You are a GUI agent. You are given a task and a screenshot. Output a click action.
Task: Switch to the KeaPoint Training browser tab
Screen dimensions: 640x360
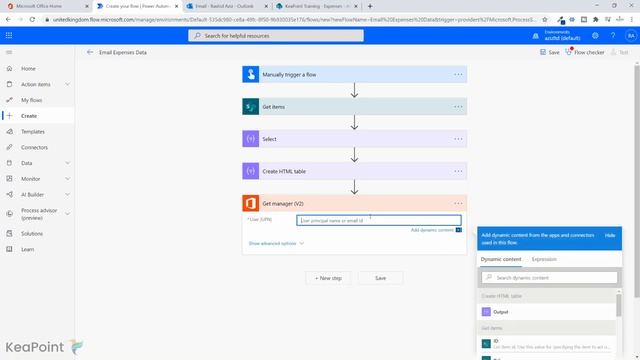tap(317, 6)
